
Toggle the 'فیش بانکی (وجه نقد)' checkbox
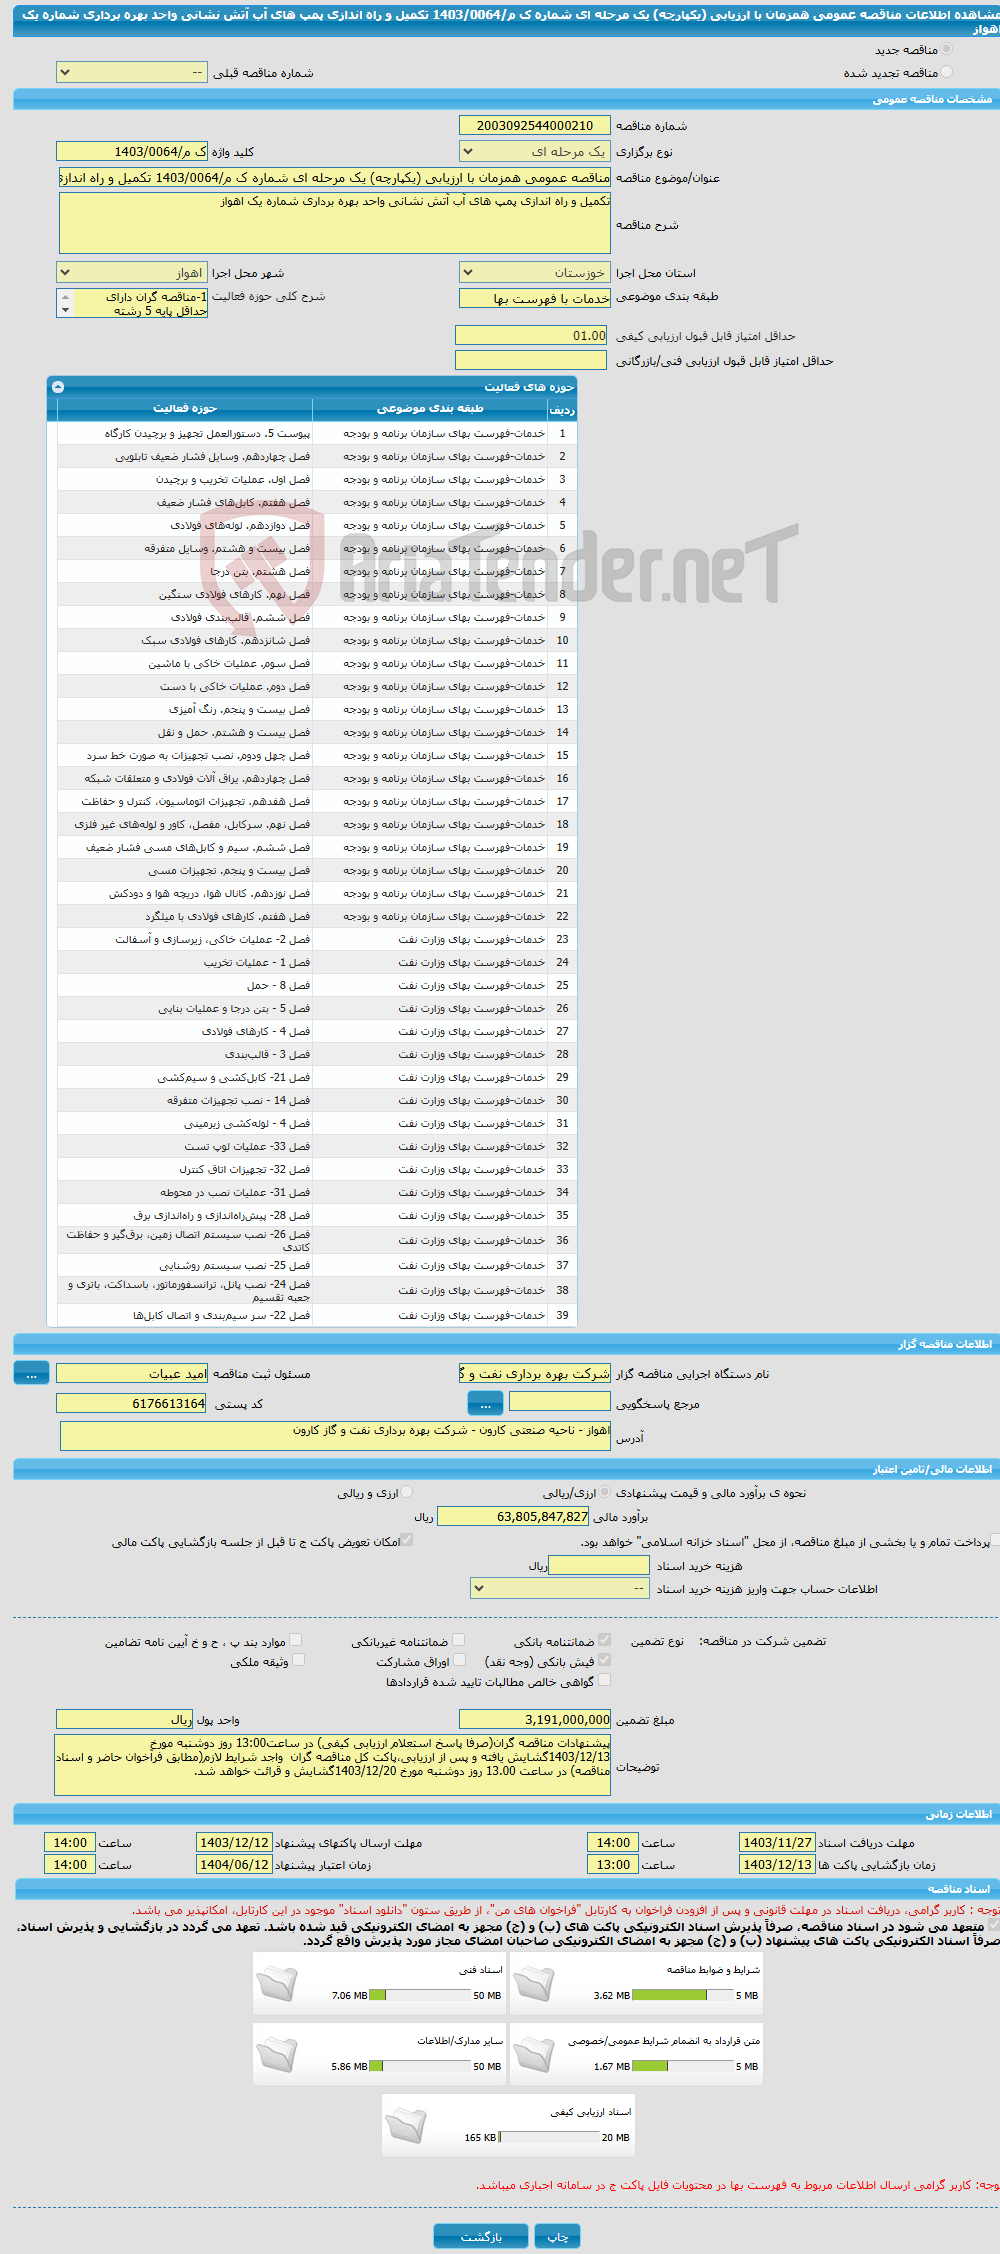coord(604,1660)
